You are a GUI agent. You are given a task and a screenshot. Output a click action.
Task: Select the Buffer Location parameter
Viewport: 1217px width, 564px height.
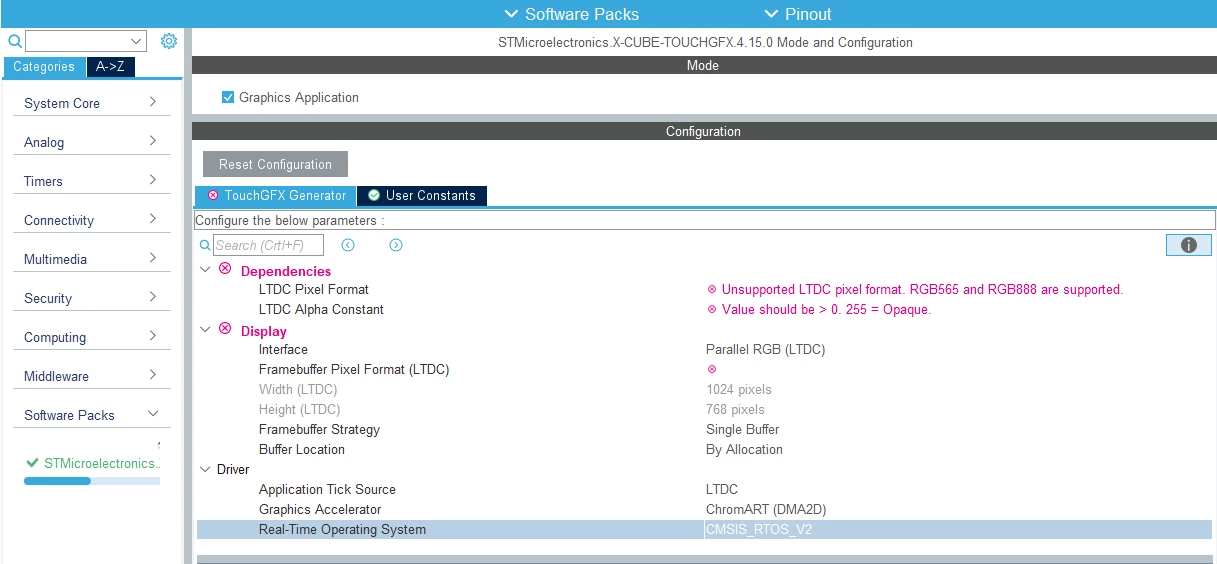[704, 449]
